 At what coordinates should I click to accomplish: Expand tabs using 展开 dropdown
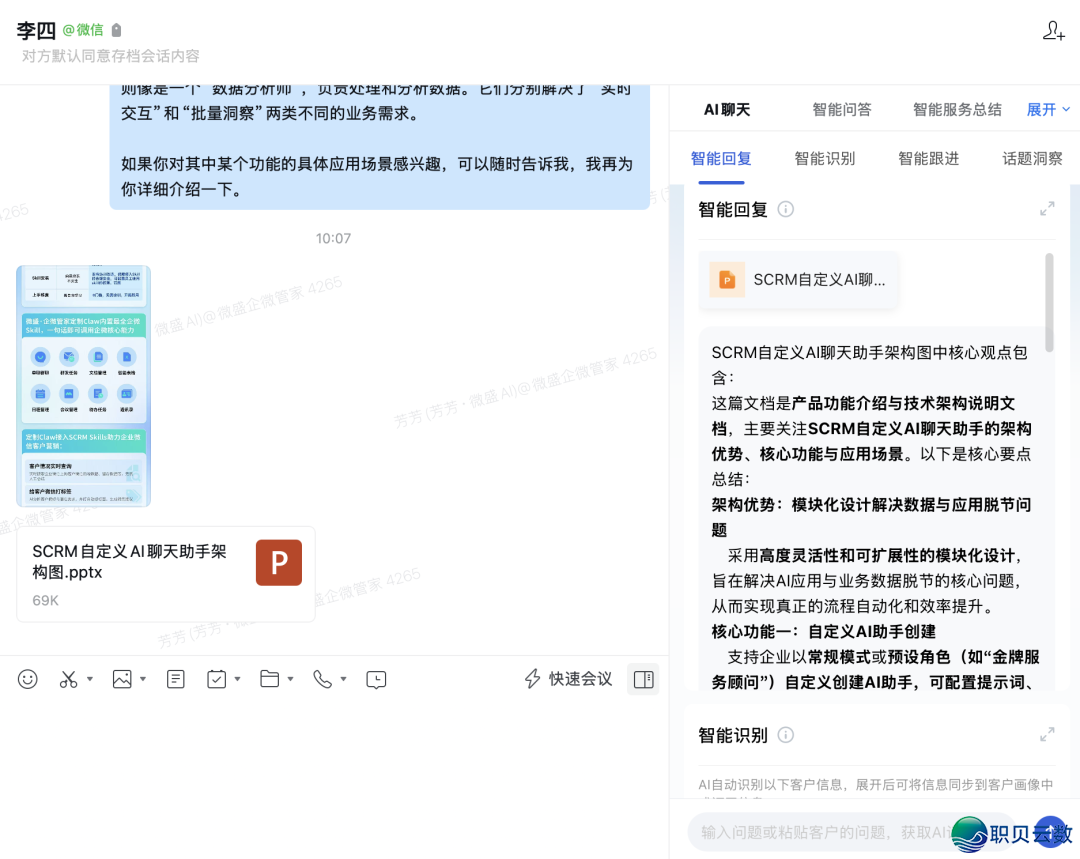[1048, 110]
